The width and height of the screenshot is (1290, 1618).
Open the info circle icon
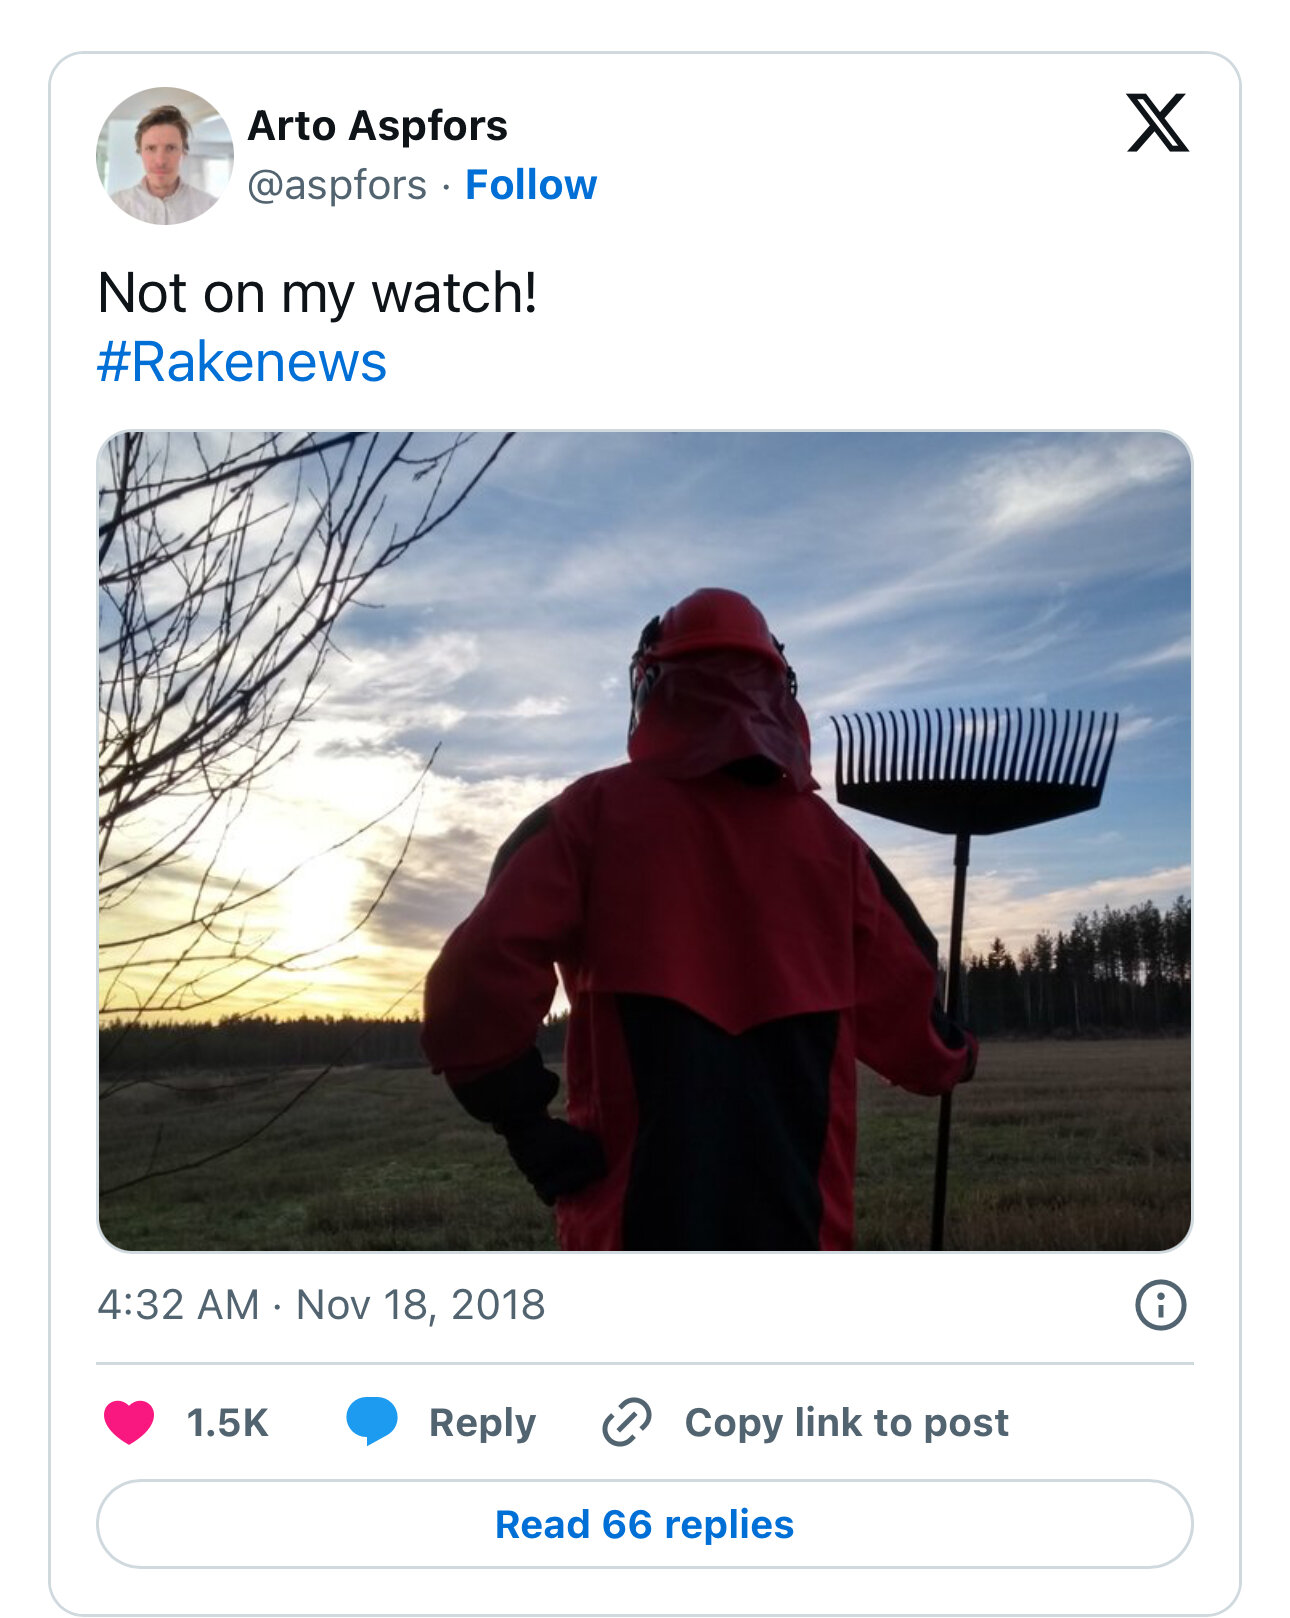1160,1305
